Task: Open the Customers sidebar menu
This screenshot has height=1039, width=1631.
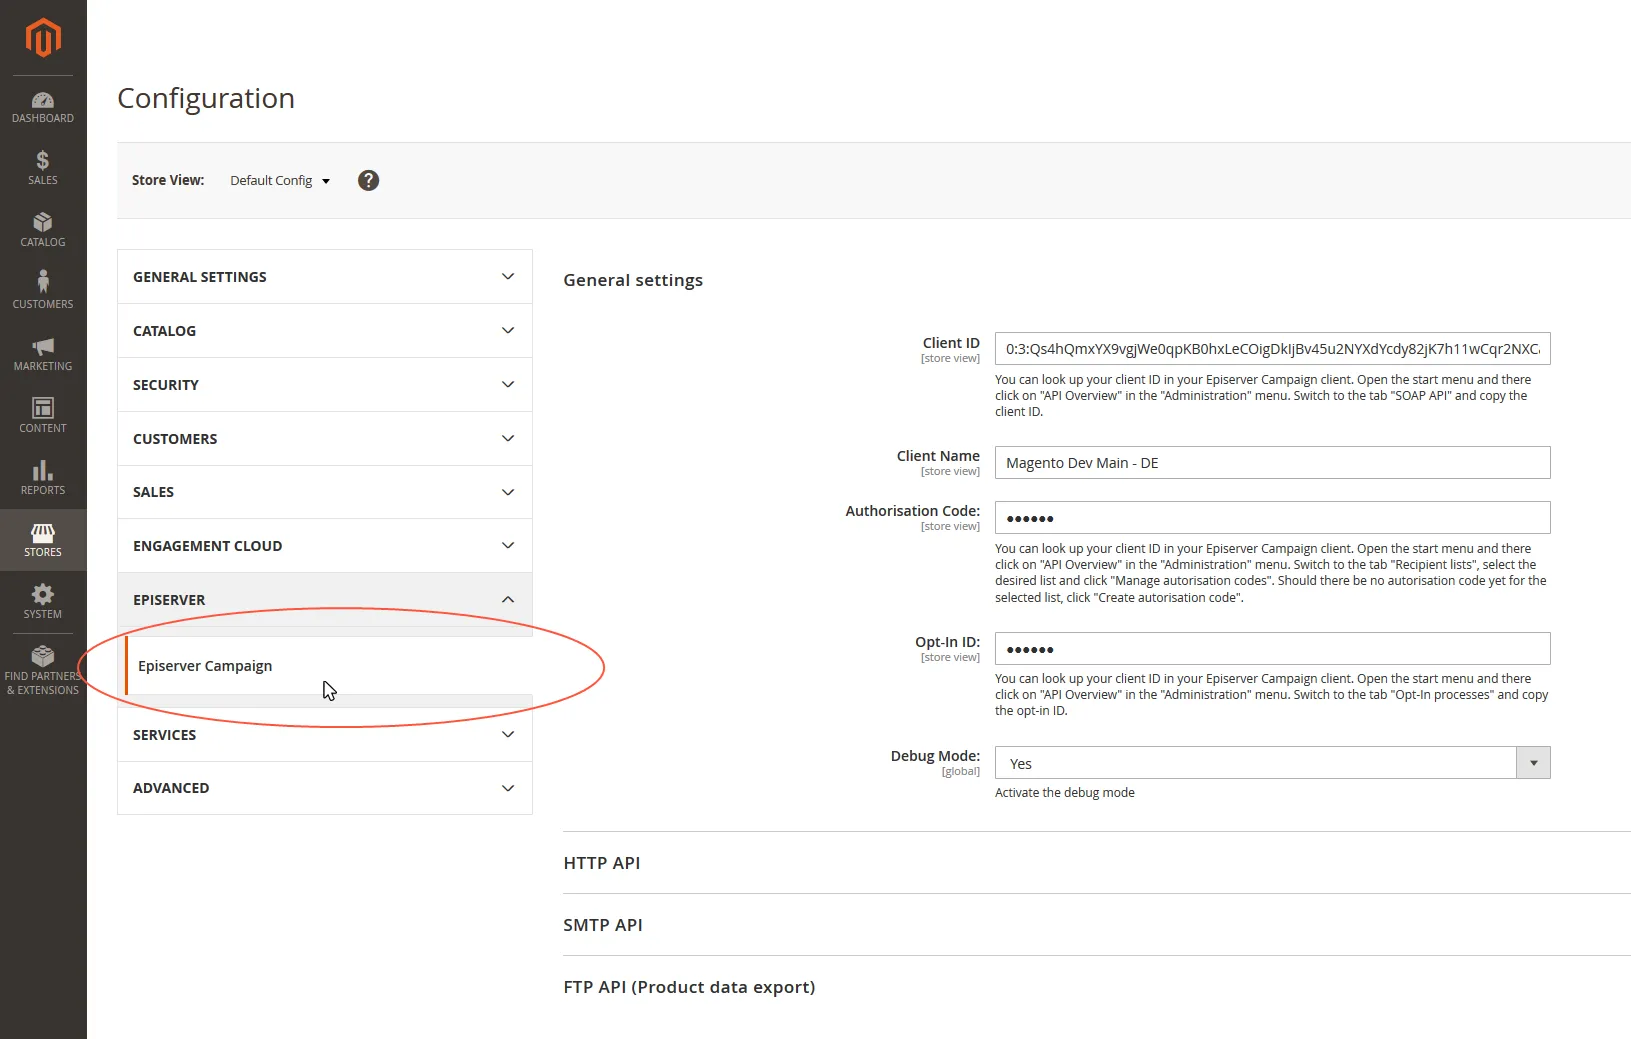Action: (43, 291)
